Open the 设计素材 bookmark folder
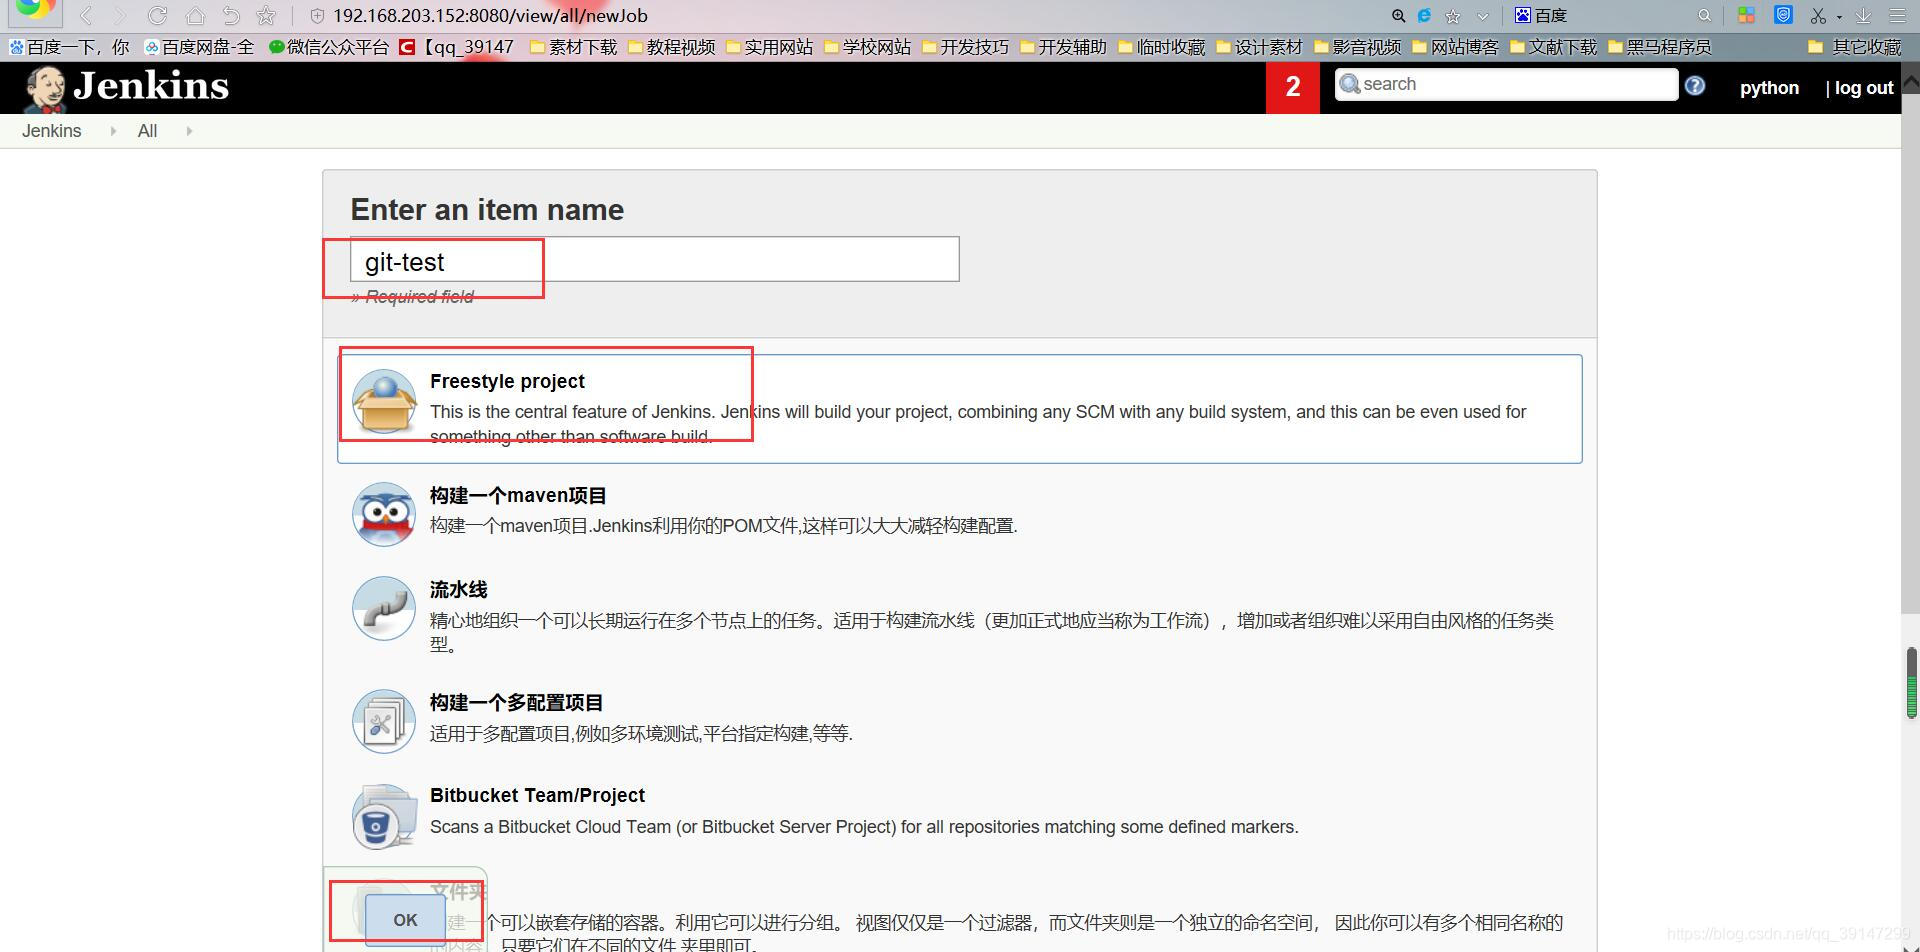This screenshot has width=1920, height=952. pyautogui.click(x=1259, y=47)
